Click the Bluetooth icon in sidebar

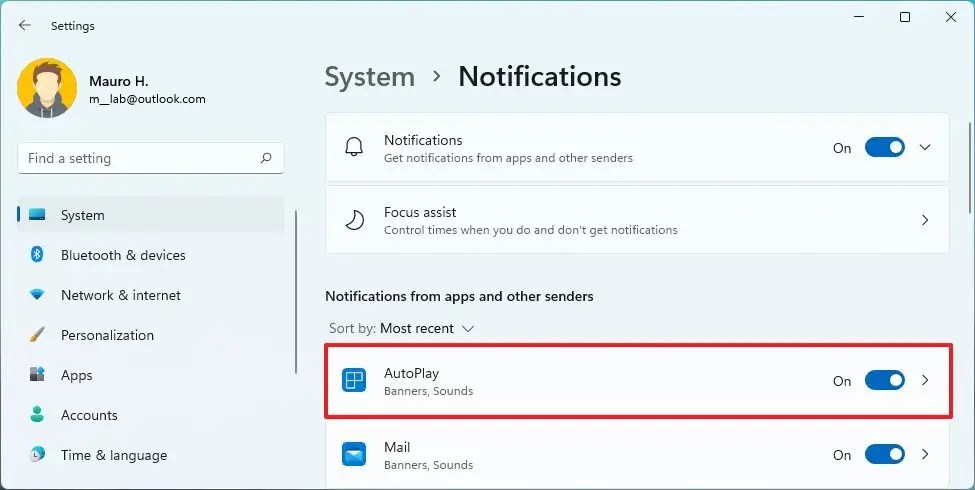click(x=37, y=254)
